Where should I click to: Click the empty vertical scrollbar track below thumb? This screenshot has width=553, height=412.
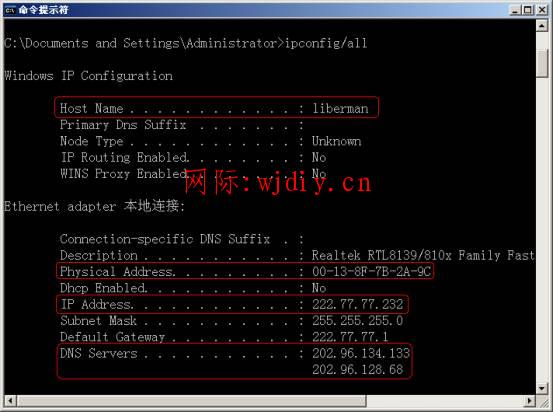(x=542, y=229)
